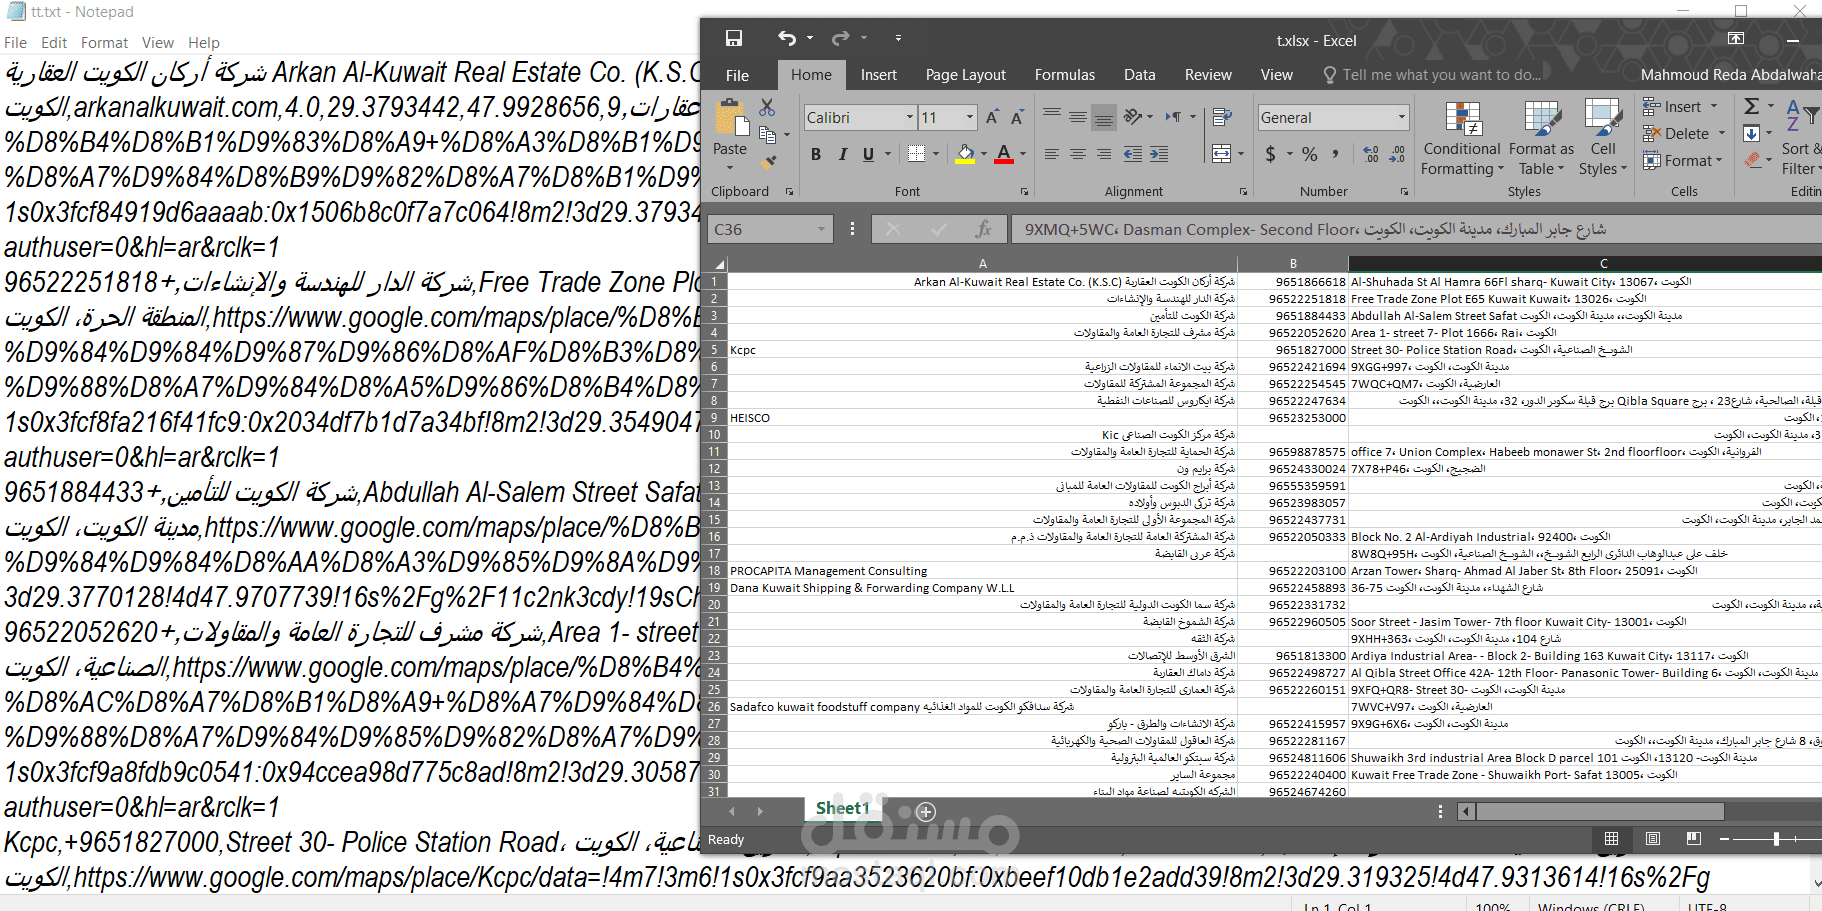The image size is (1822, 911).
Task: Pick the yellow Fill Color swatch
Action: [x=965, y=154]
